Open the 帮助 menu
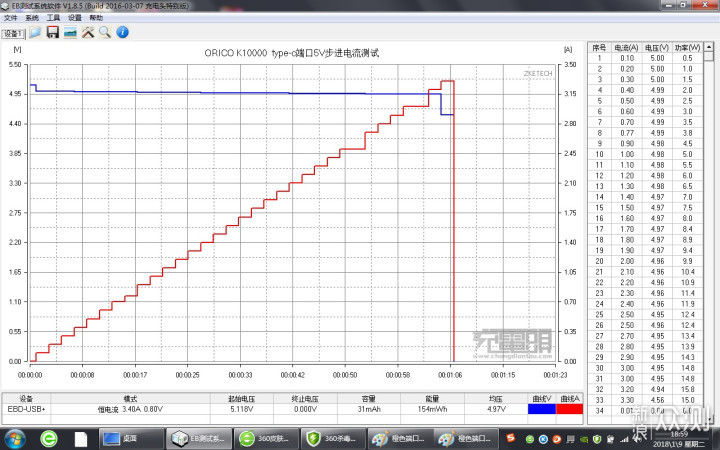Screen dimensions: 720x450 95,18
